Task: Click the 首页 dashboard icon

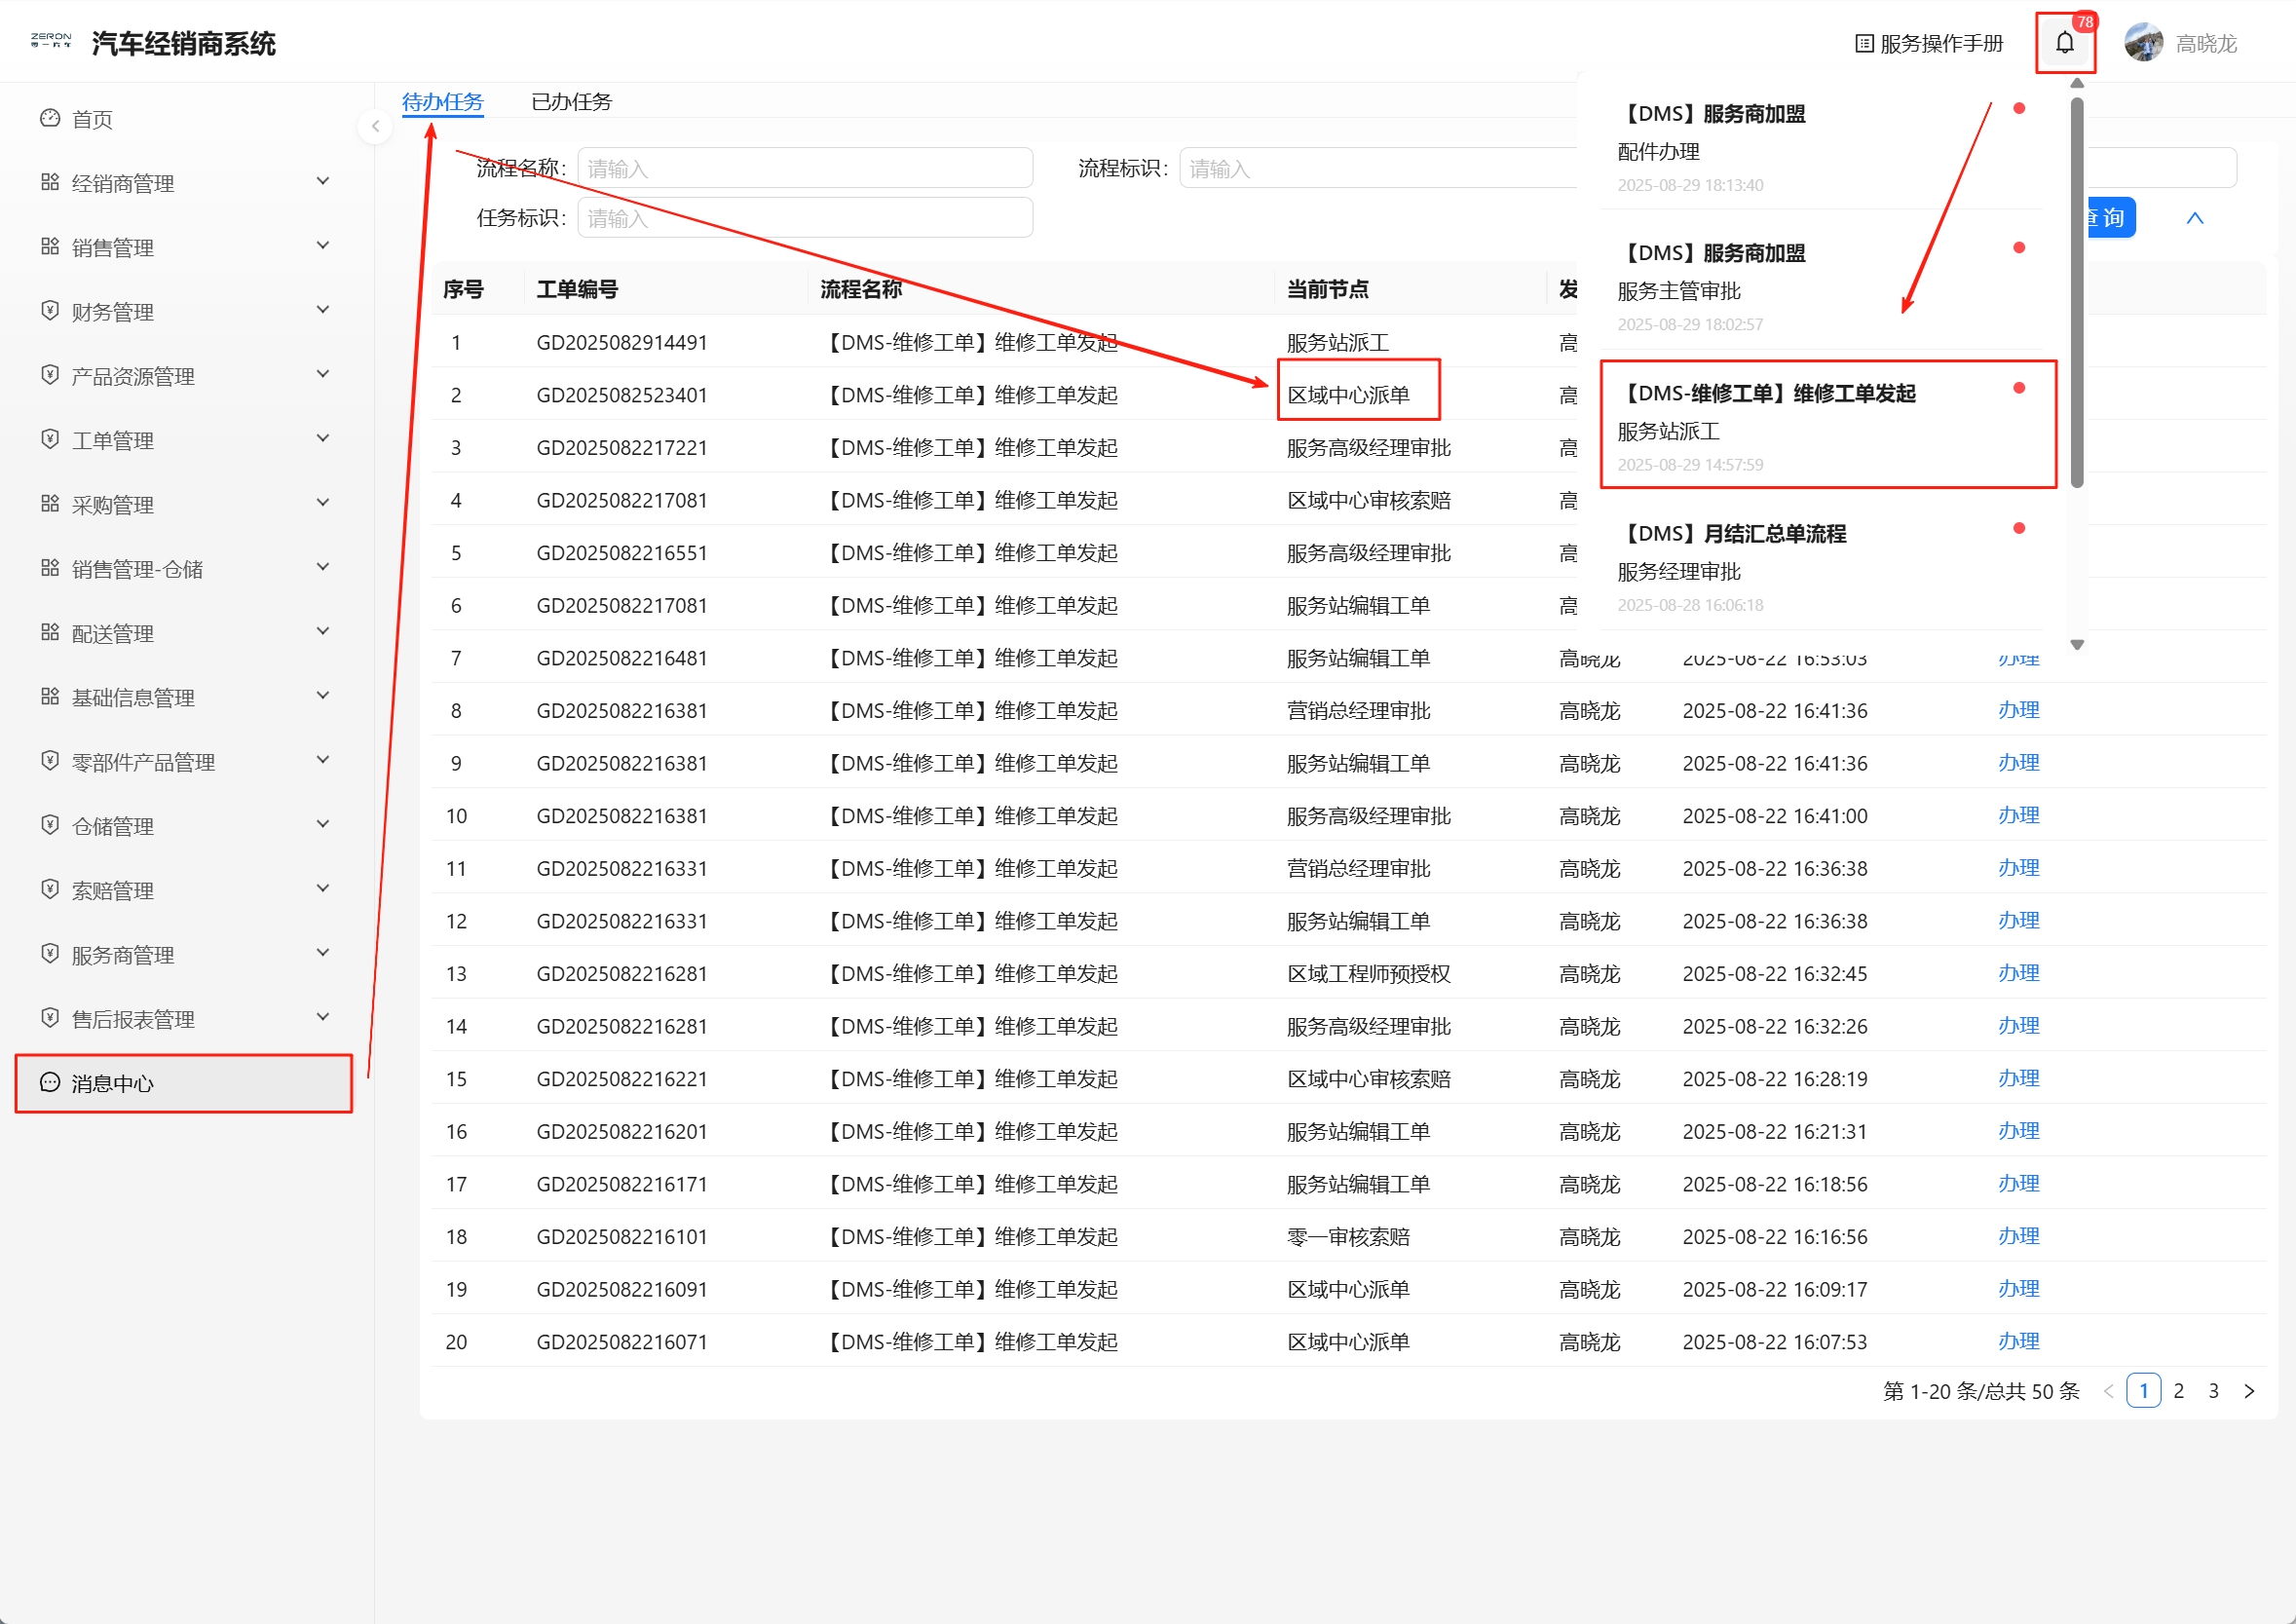Action: (x=50, y=118)
